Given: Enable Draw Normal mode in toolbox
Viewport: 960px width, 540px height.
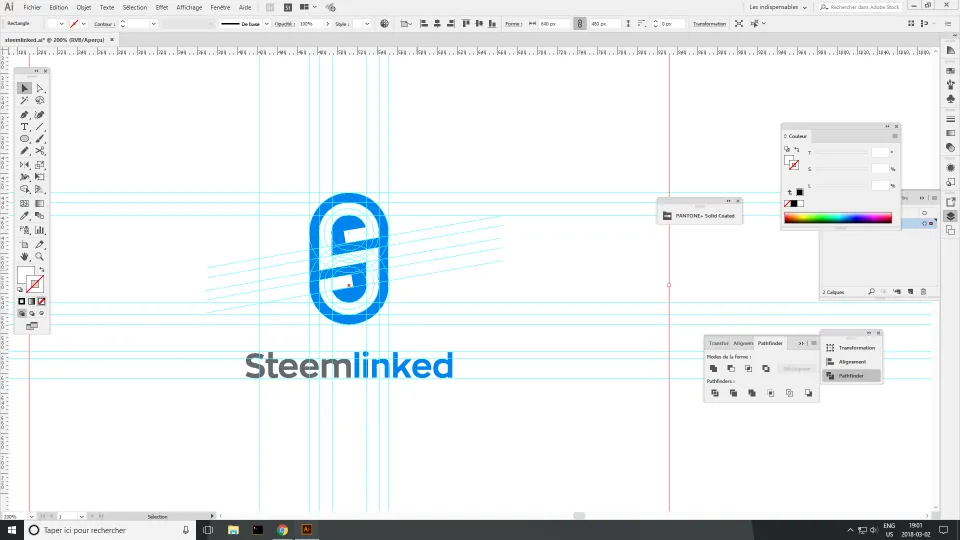Looking at the screenshot, I should click(x=22, y=313).
